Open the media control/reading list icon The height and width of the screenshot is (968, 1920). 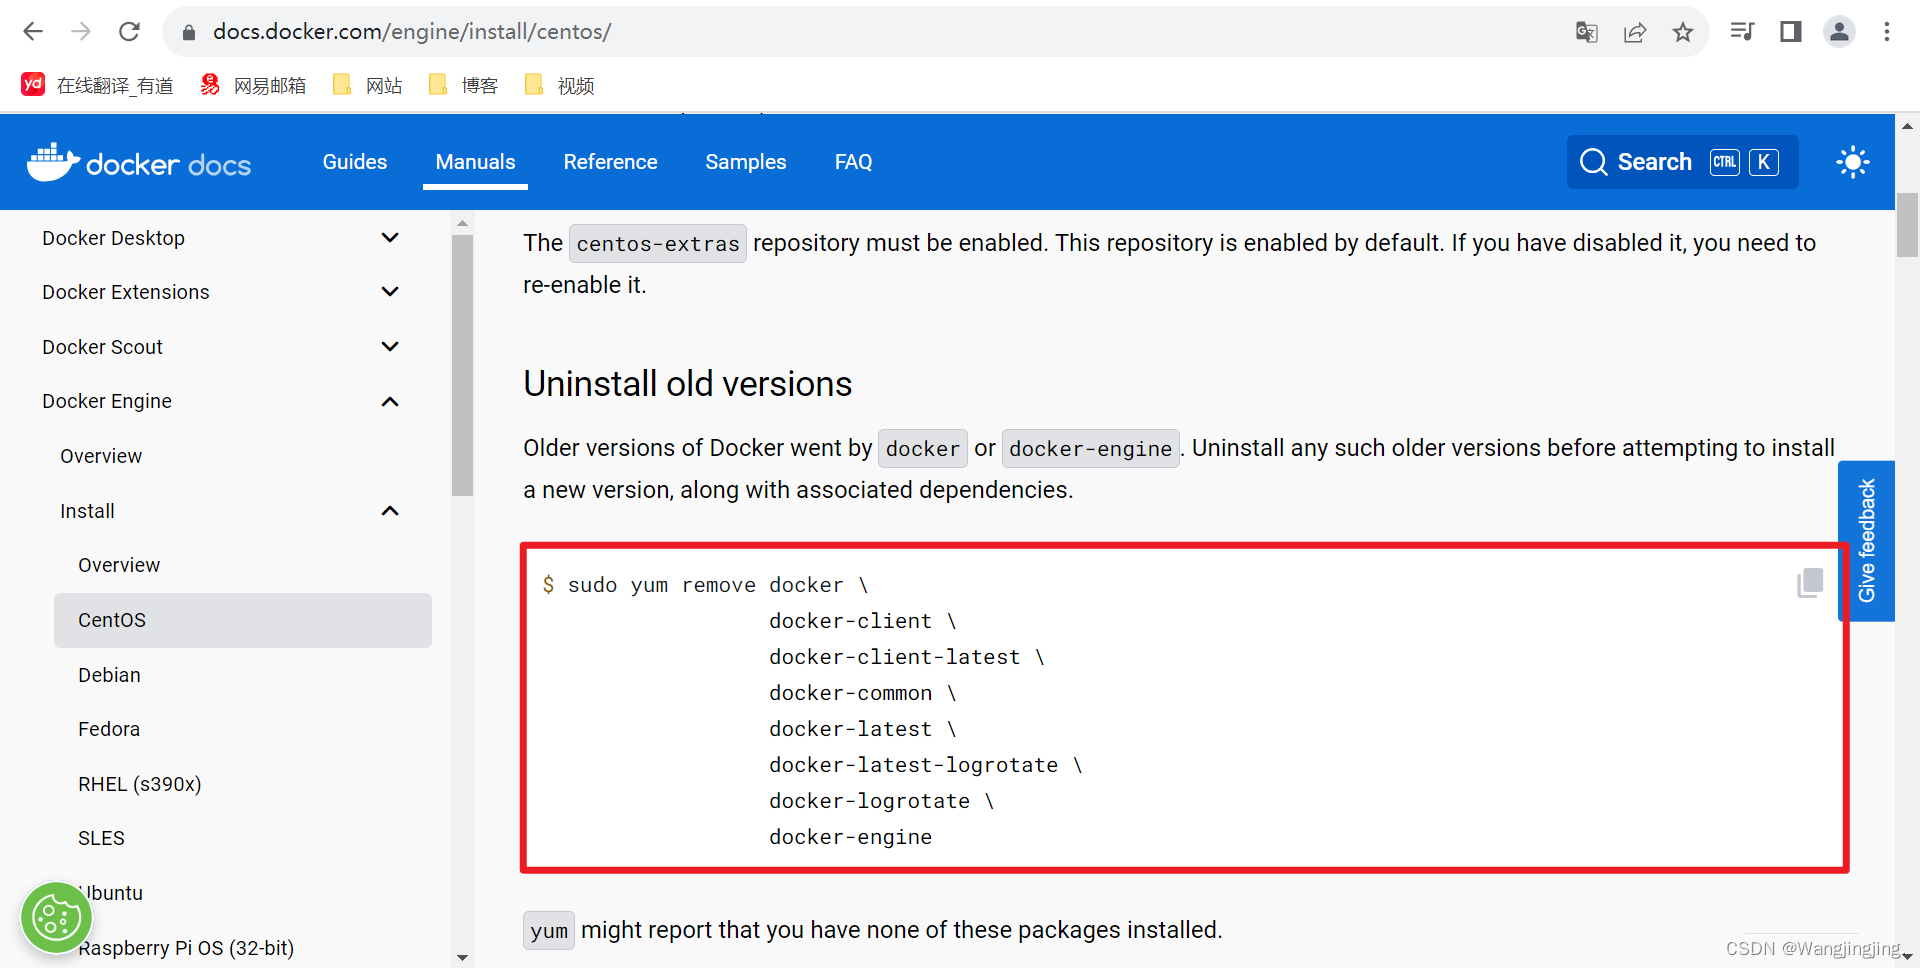(x=1742, y=32)
